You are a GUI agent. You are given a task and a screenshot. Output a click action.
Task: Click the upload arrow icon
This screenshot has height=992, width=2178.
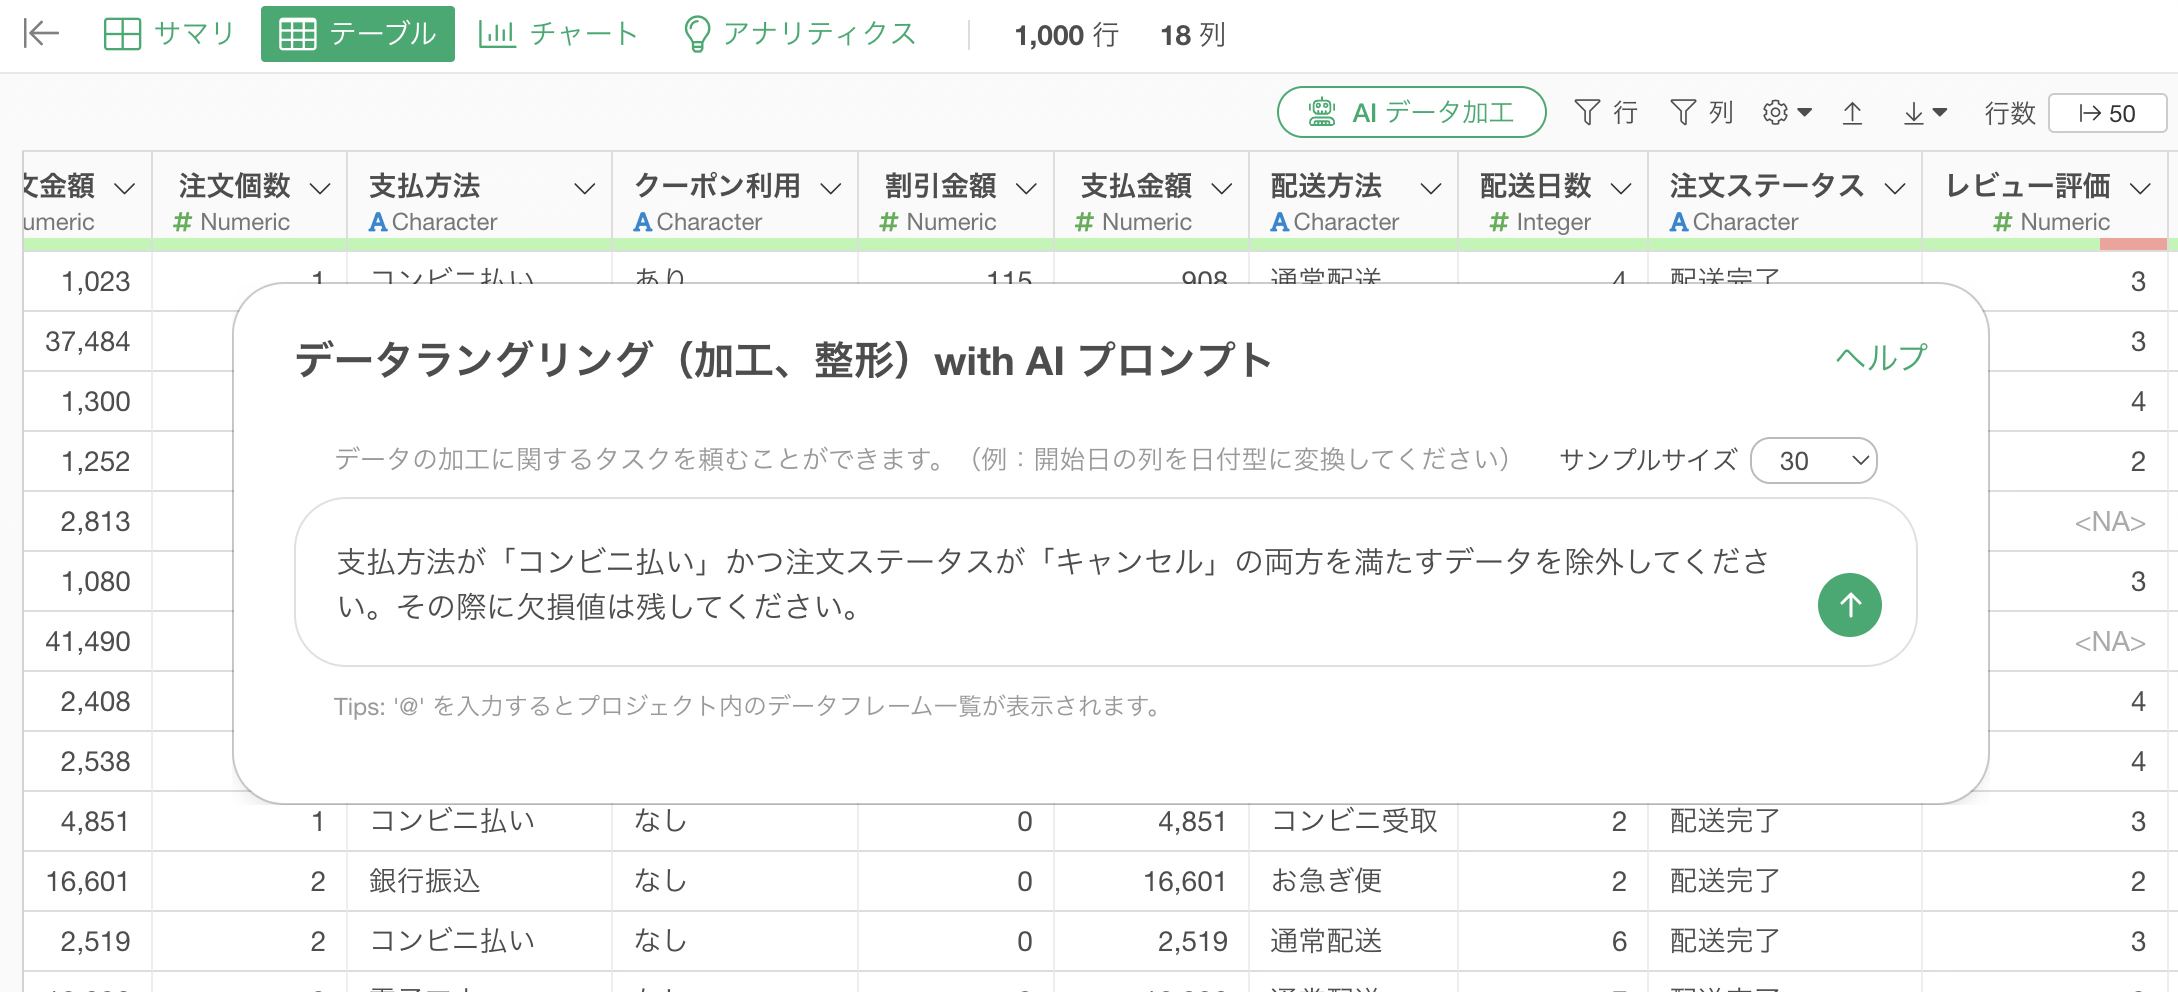[1852, 113]
